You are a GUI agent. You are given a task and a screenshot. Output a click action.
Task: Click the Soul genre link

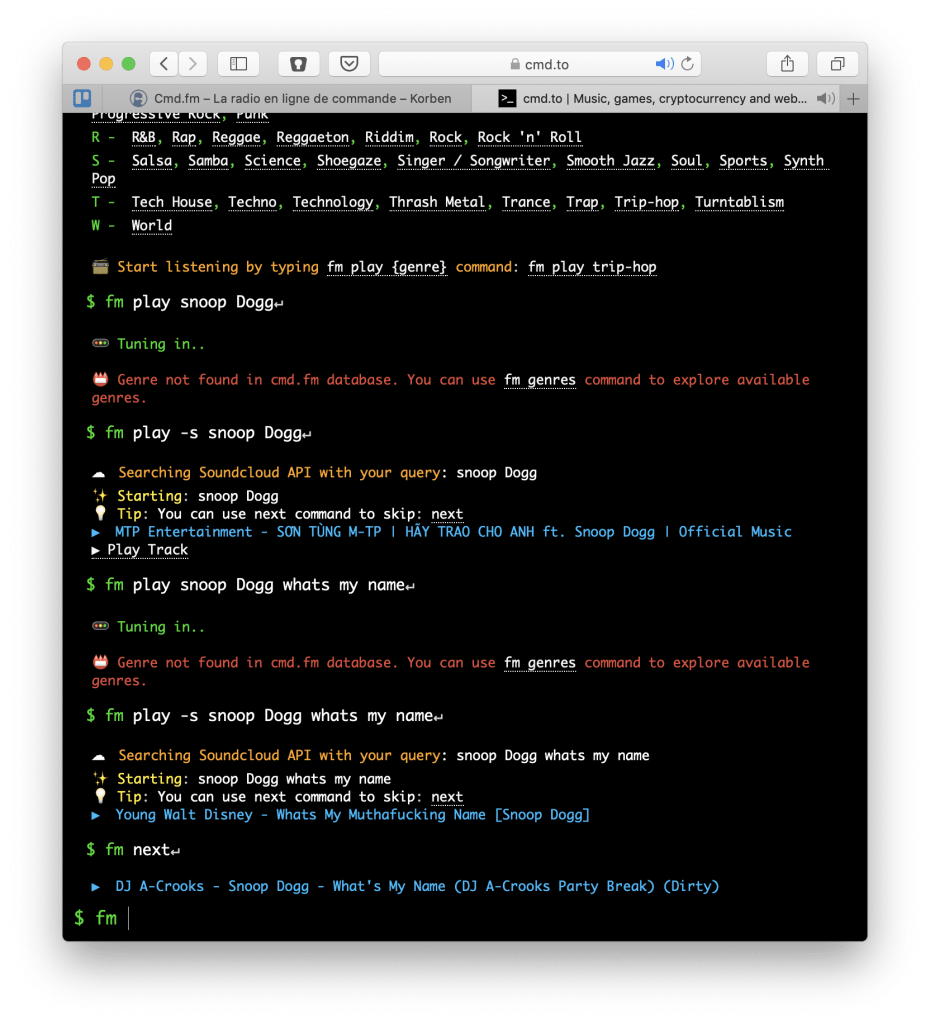tap(687, 161)
